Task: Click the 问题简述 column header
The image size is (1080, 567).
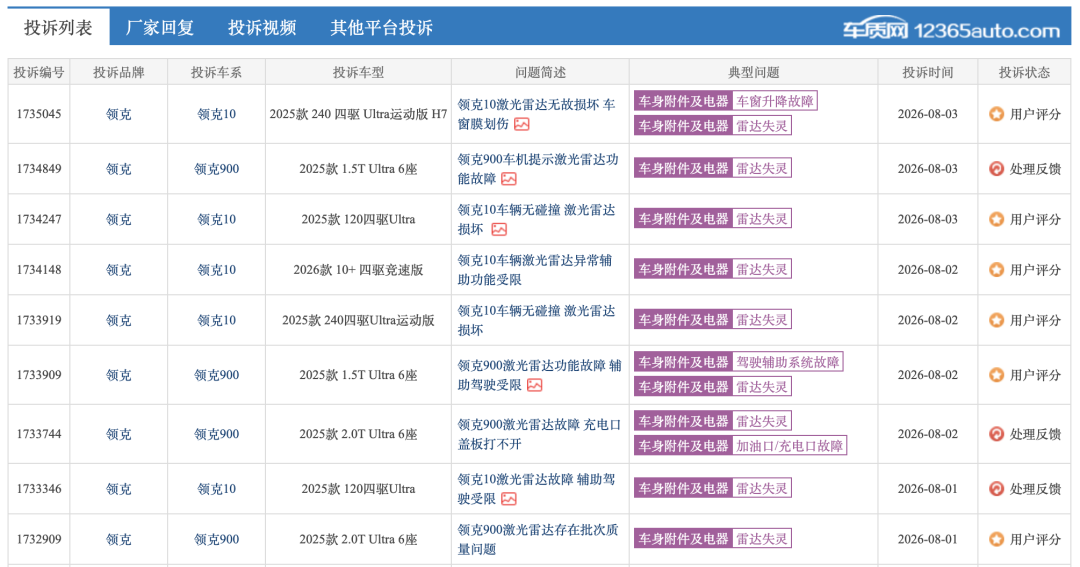Action: (540, 72)
